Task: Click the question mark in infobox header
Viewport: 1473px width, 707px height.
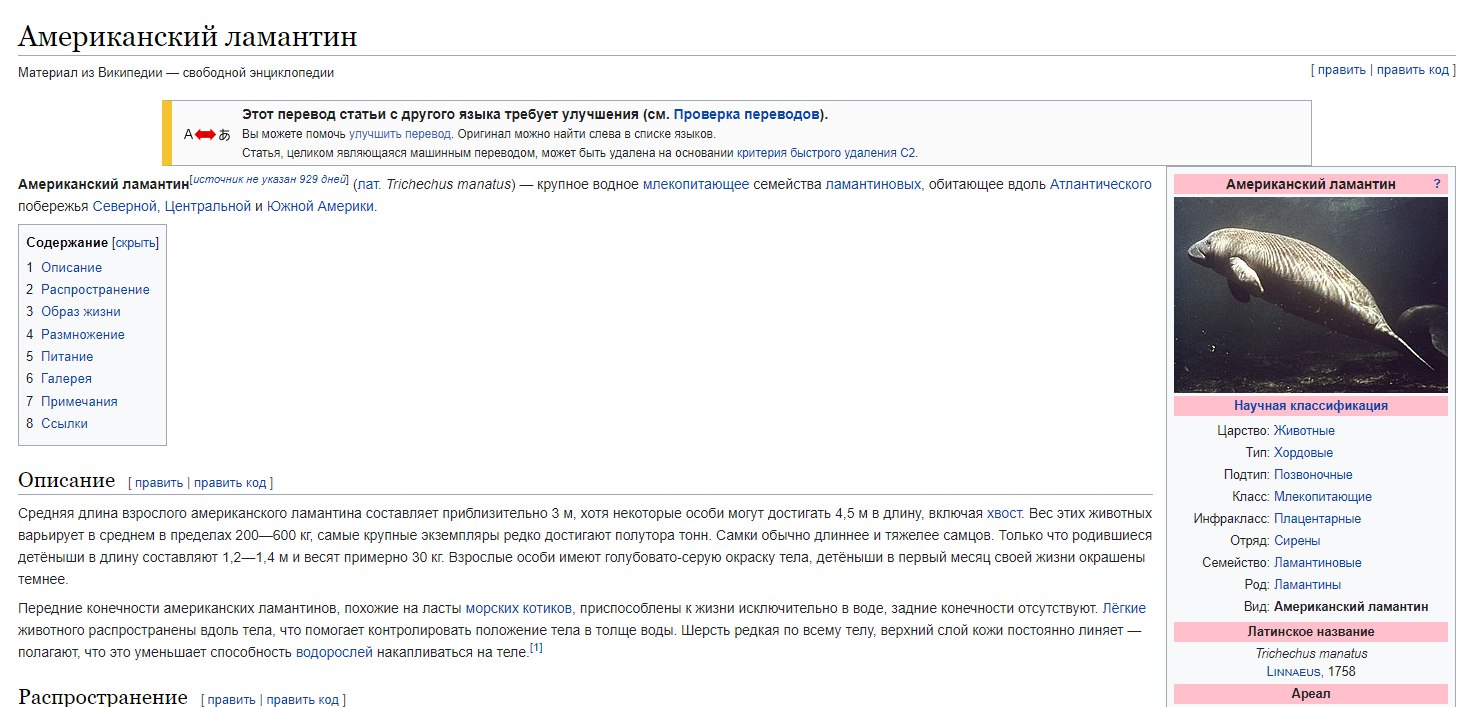Action: [x=1437, y=184]
